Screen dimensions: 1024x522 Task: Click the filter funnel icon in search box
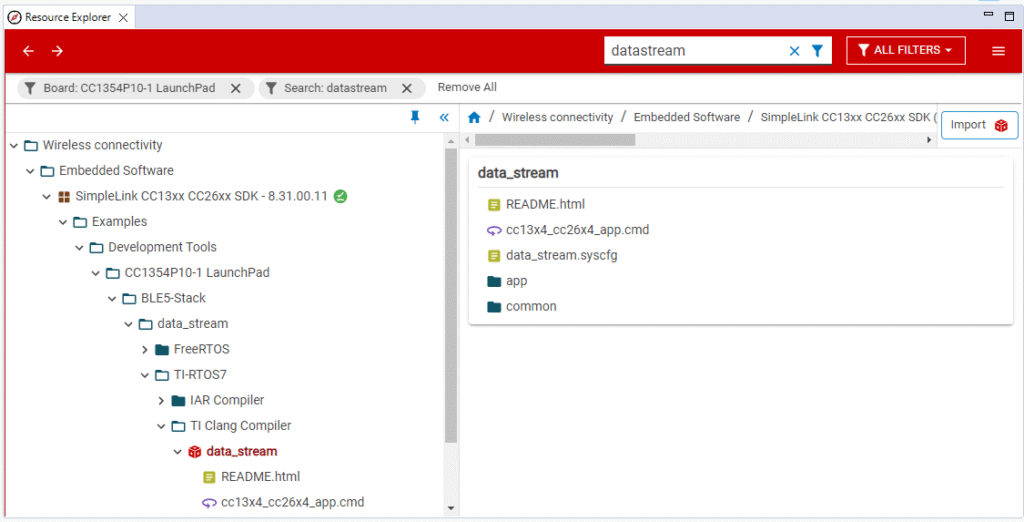click(x=817, y=51)
